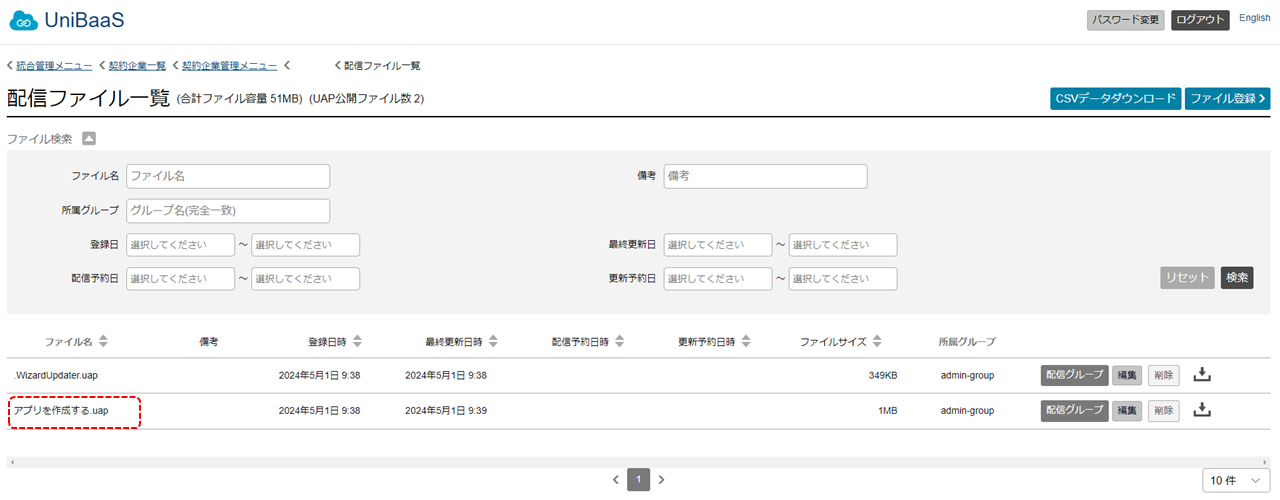Screen dimensions: 1280x500
Task: Click the CSVデータダウンロード button
Action: click(1115, 99)
